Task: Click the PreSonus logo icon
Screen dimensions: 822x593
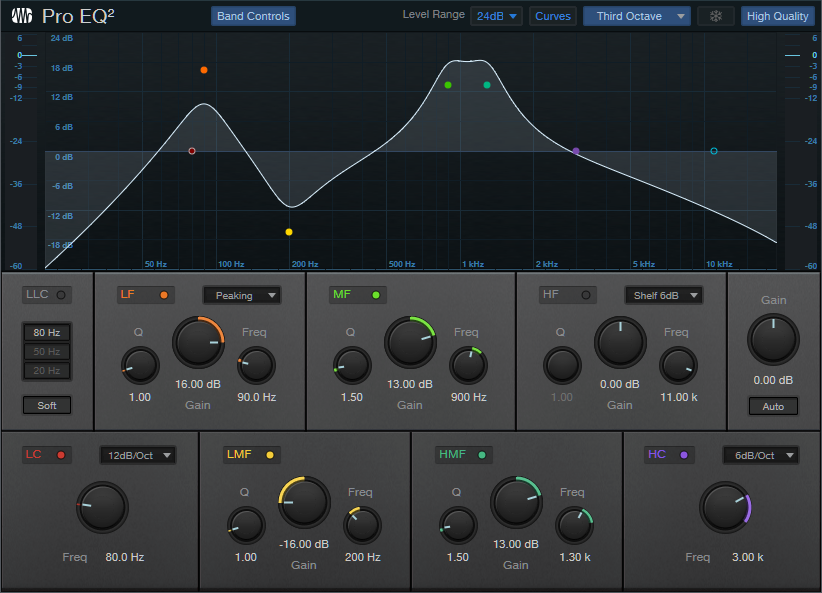Action: 20,16
